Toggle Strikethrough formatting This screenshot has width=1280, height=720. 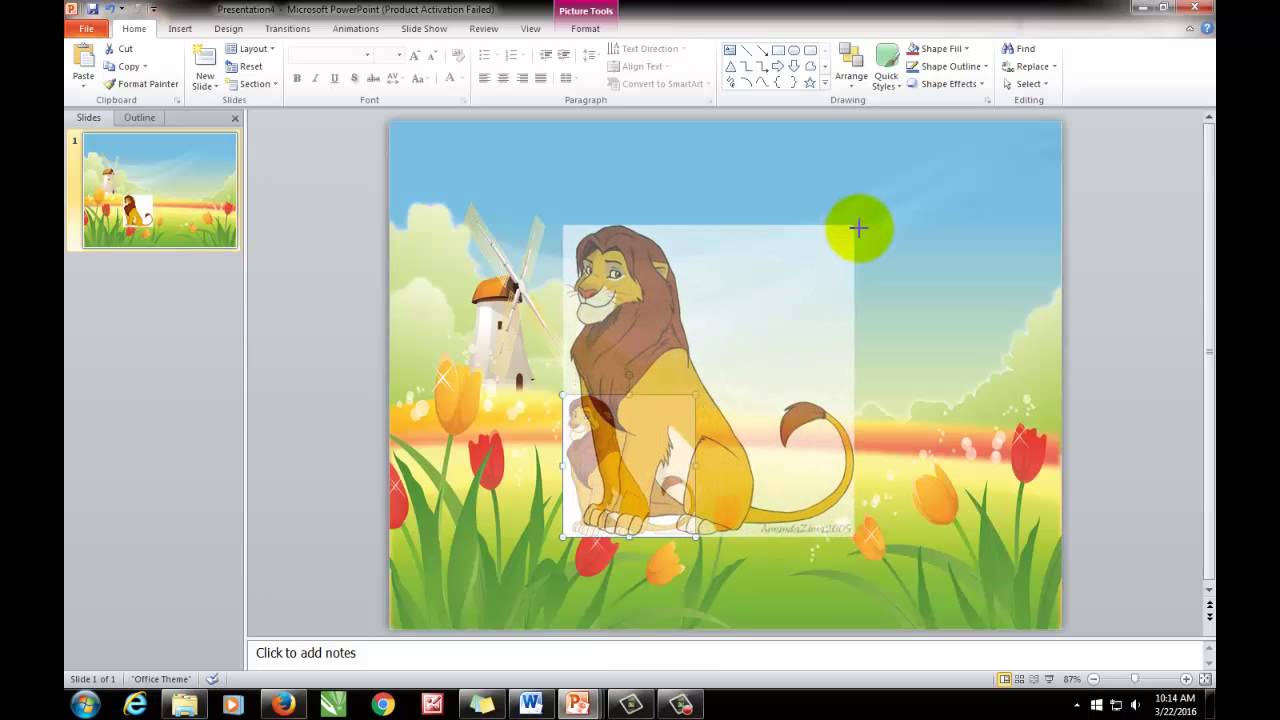(x=373, y=78)
